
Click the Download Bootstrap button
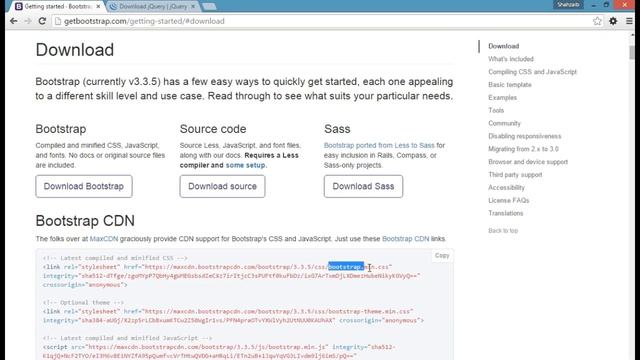[x=84, y=186]
